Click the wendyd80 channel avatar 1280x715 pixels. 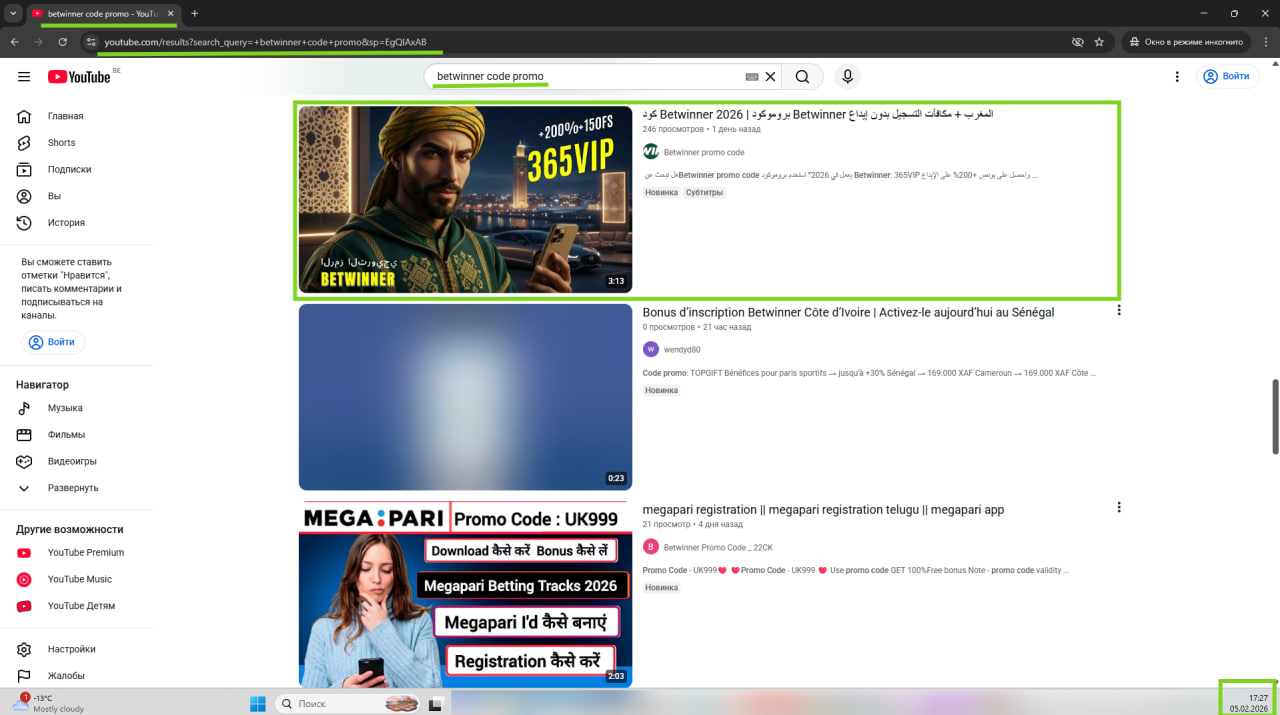(651, 349)
